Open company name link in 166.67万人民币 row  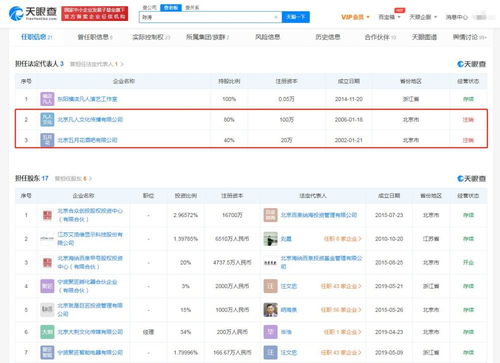90,352
